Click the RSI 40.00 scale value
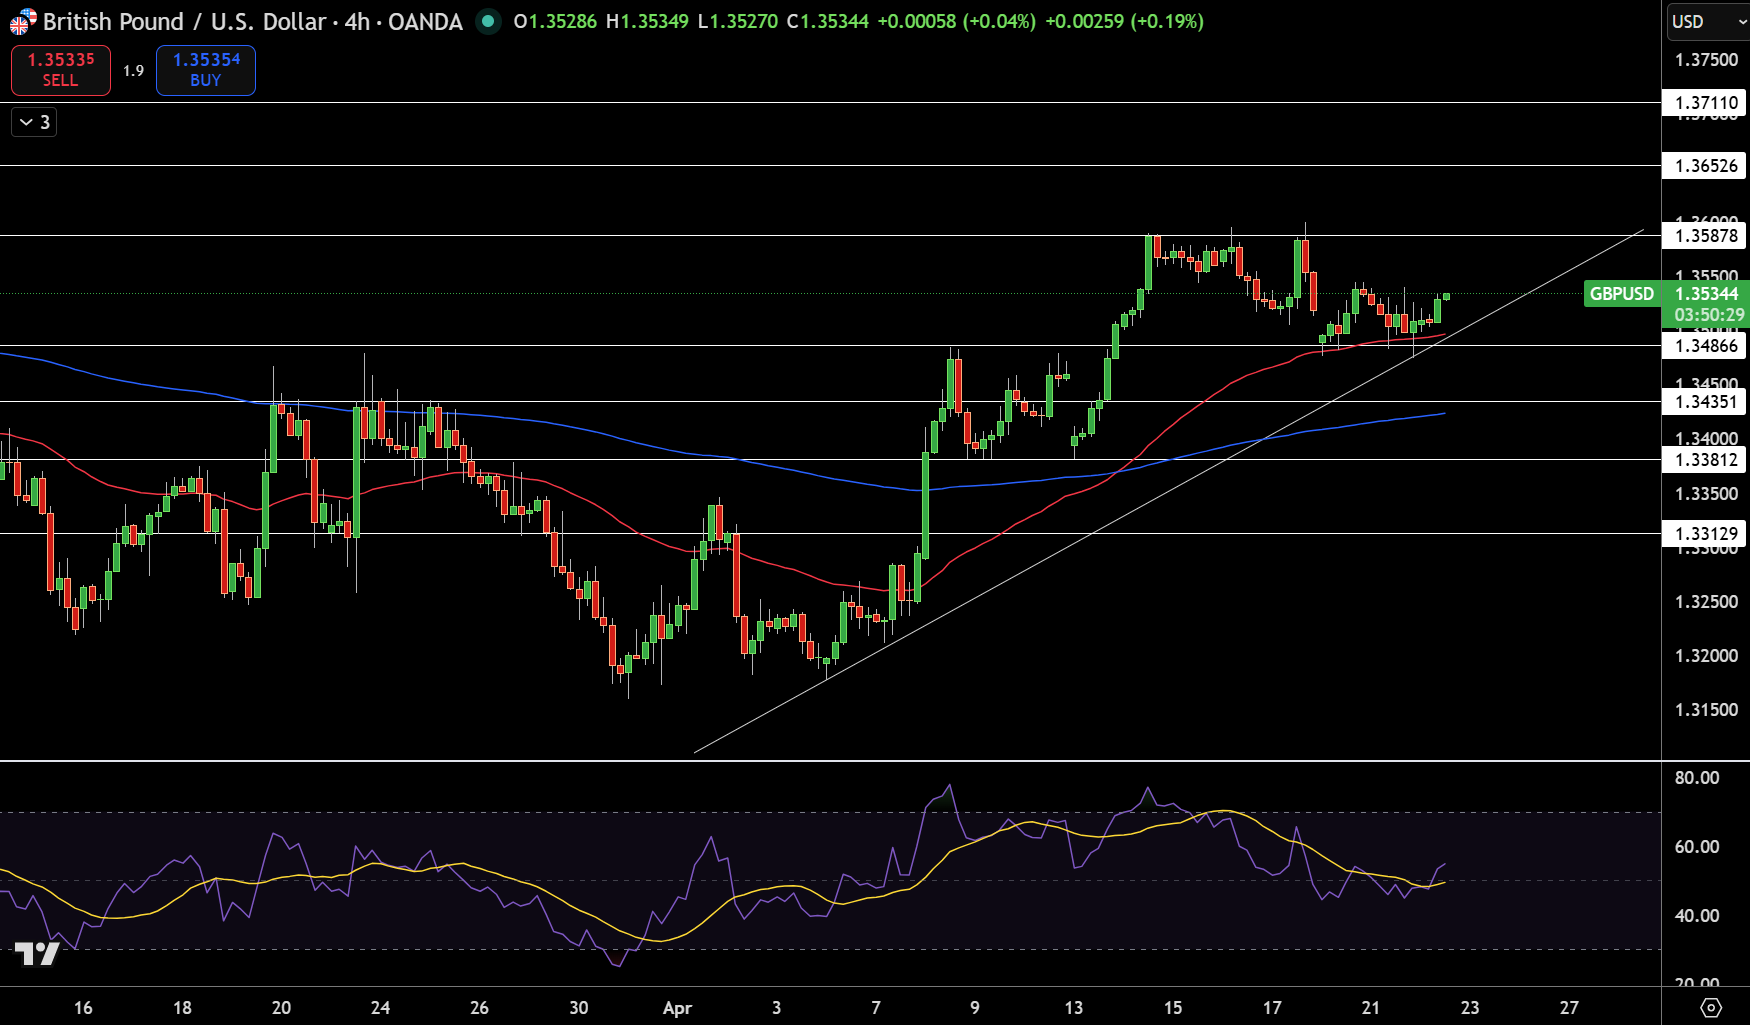Viewport: 1750px width, 1025px height. 1697,916
